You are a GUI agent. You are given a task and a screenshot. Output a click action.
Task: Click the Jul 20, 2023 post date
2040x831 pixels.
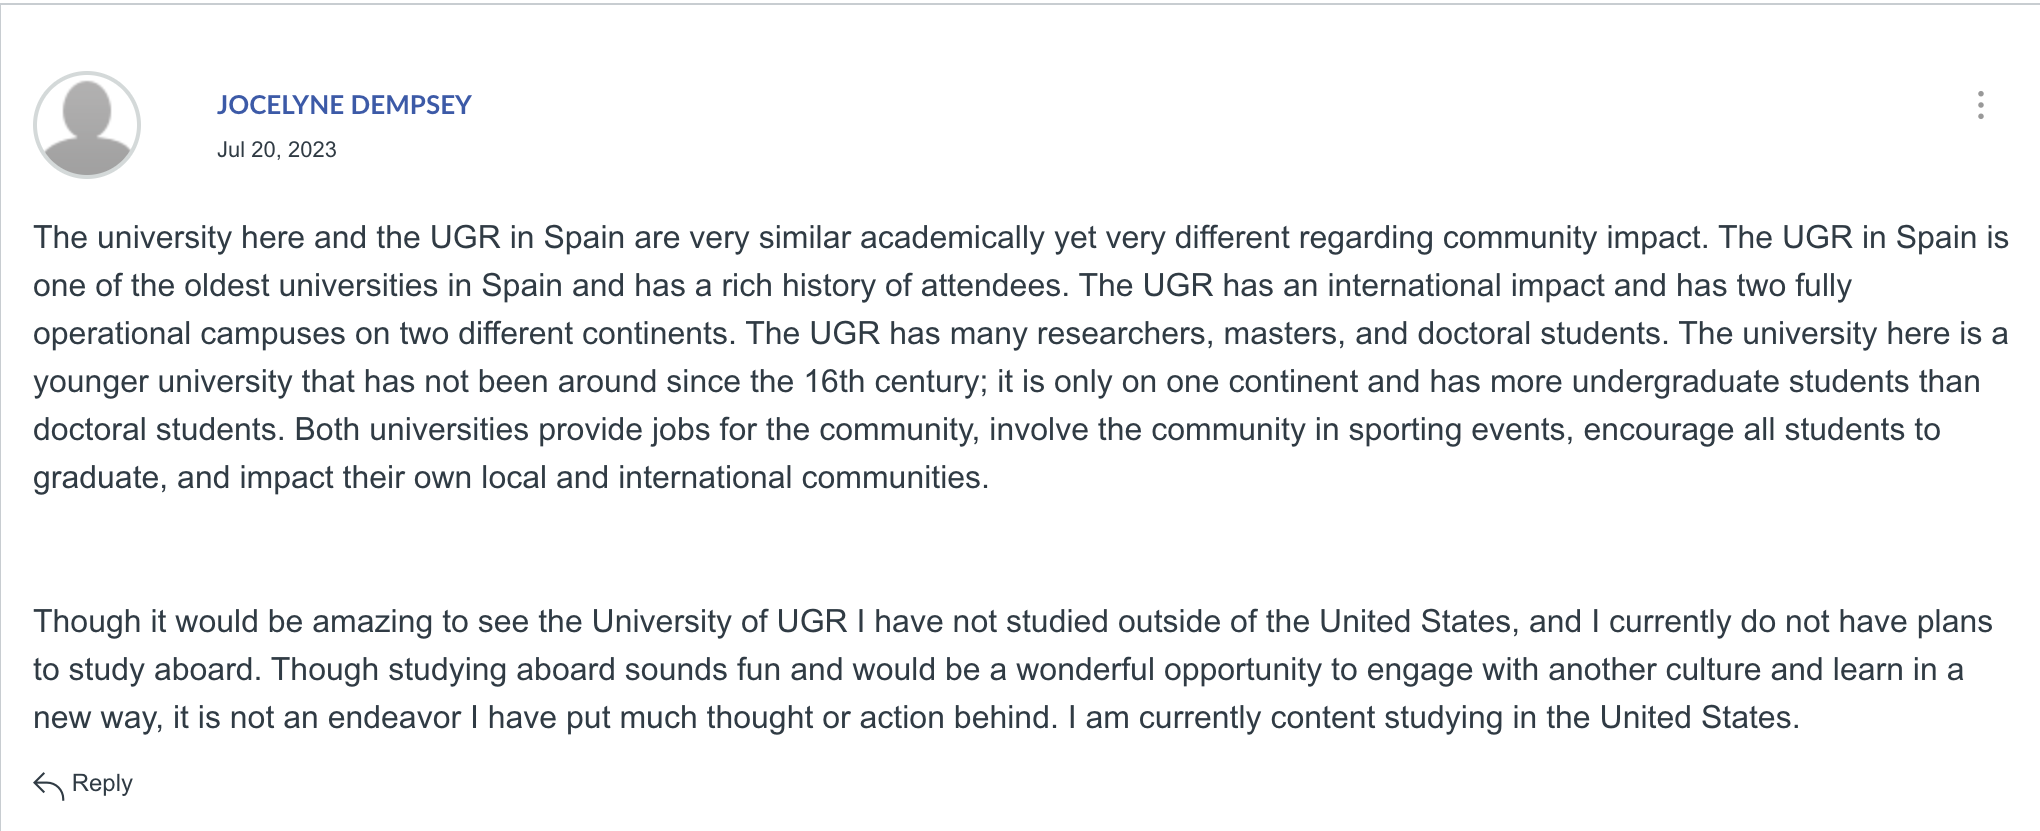tap(277, 150)
